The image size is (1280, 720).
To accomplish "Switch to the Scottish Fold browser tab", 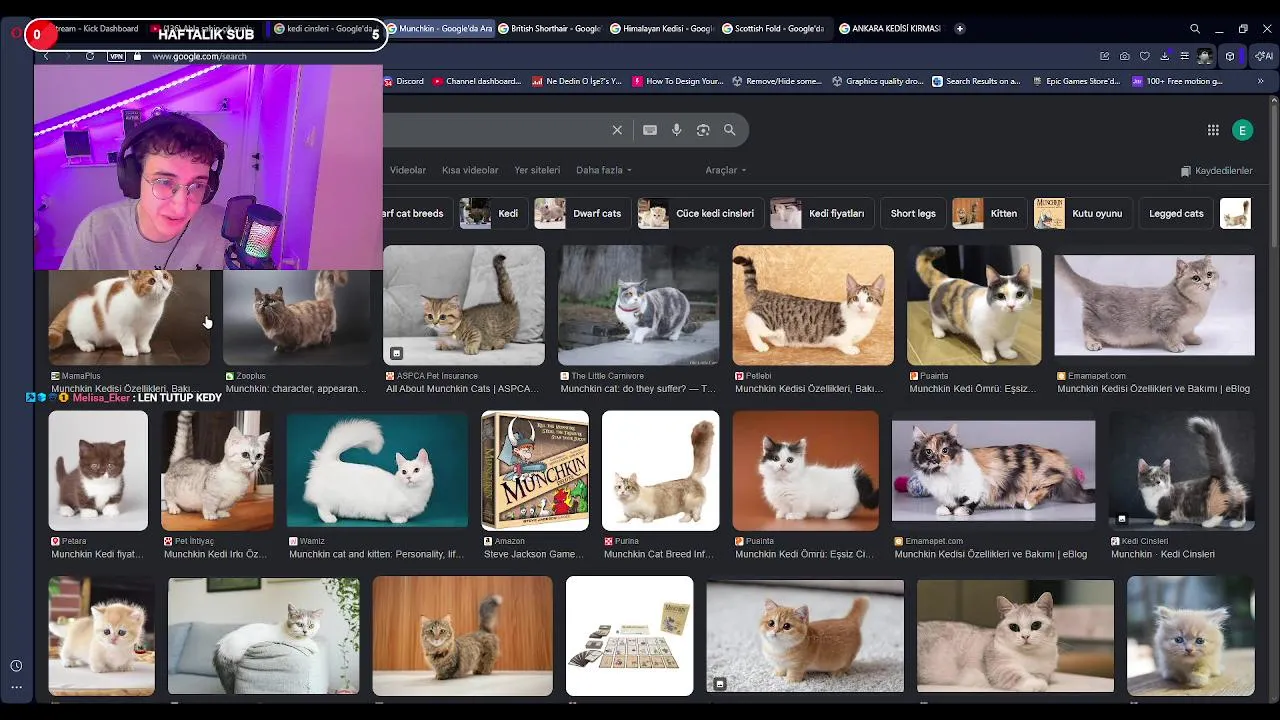I will [773, 29].
